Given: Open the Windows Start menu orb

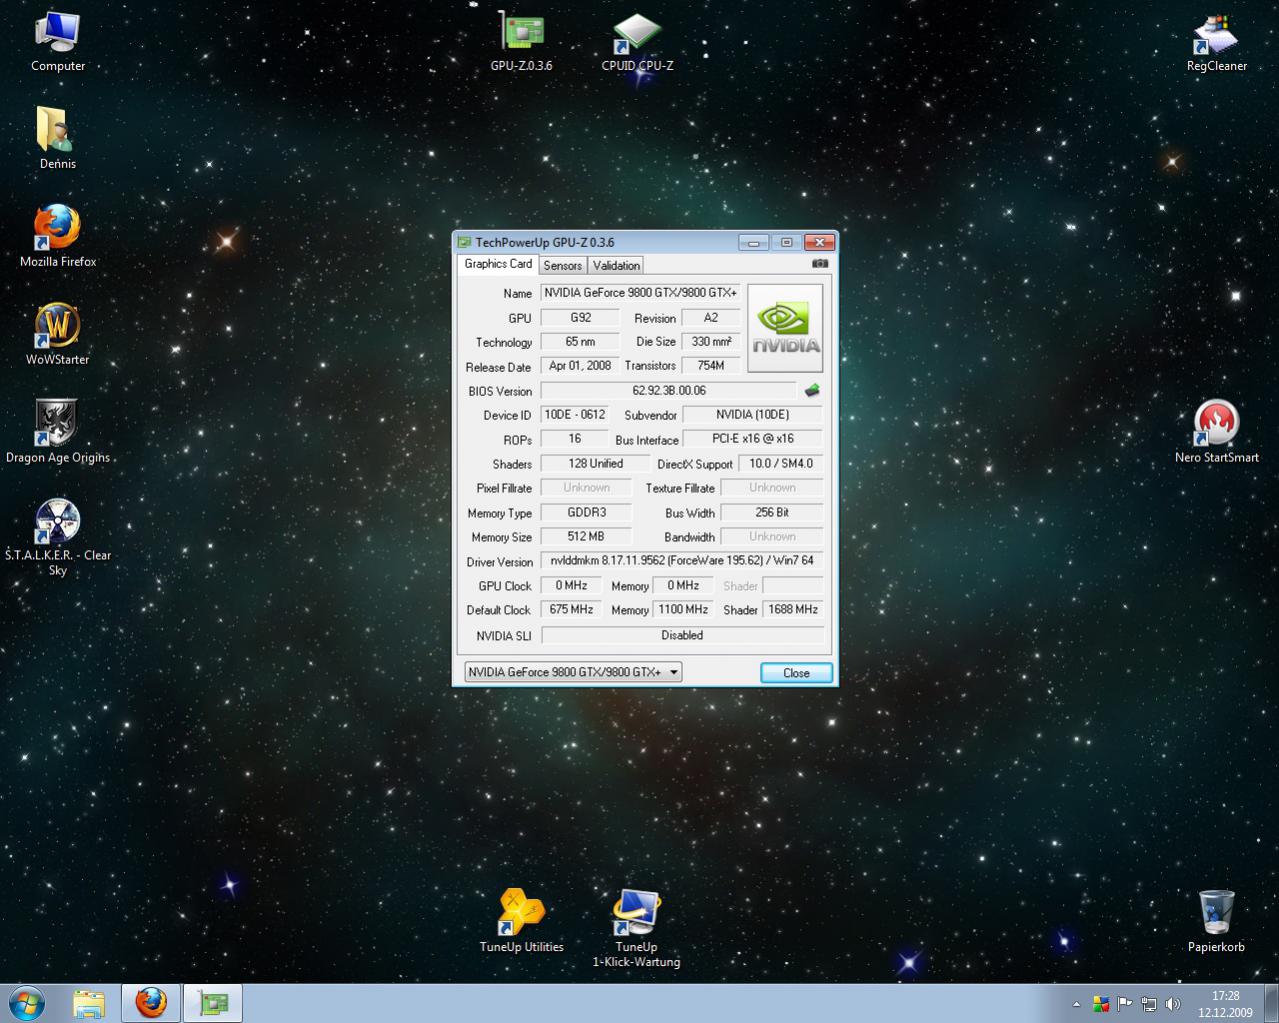Looking at the screenshot, I should [27, 1002].
